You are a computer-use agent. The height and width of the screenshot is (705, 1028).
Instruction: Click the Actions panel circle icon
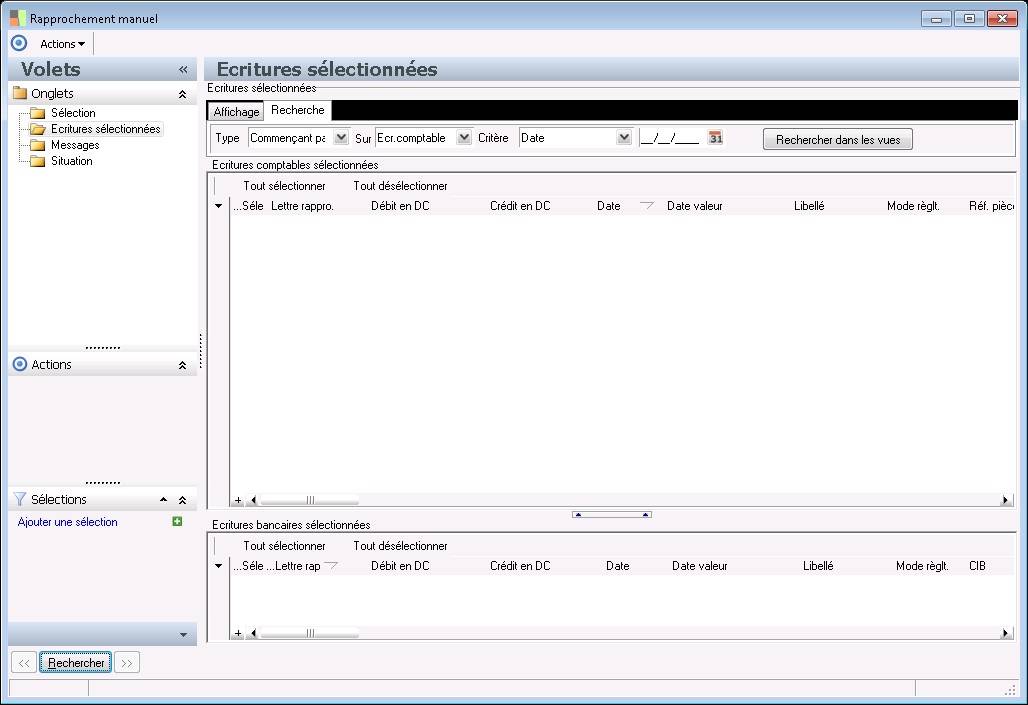pos(20,364)
